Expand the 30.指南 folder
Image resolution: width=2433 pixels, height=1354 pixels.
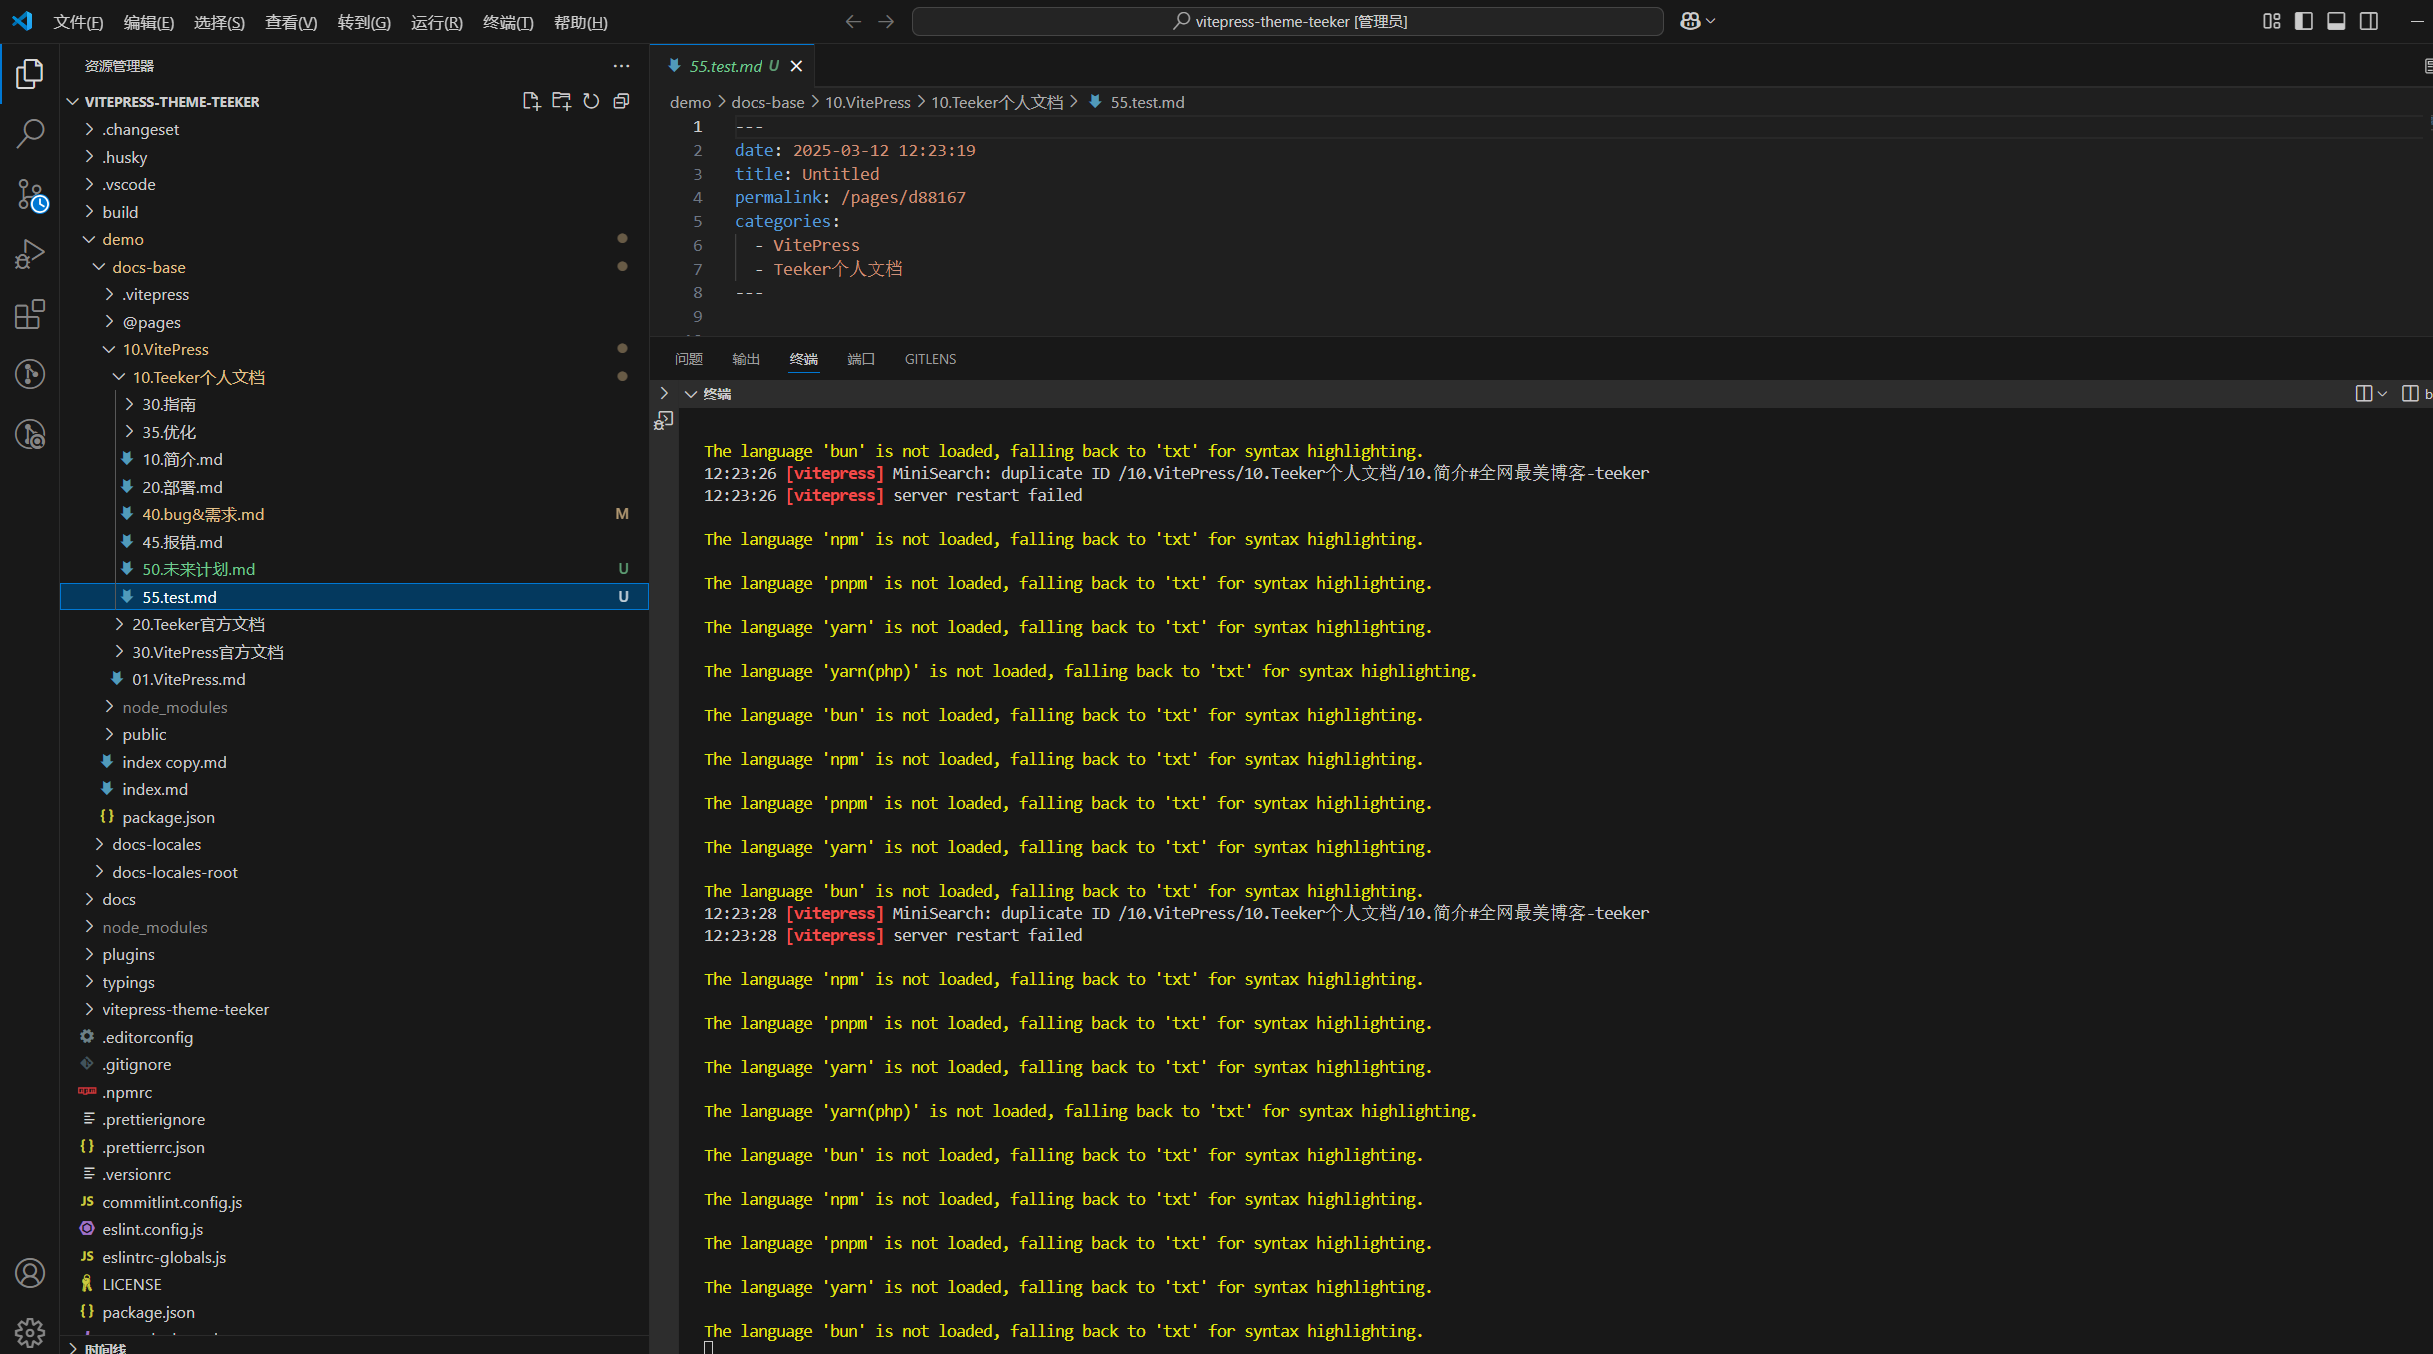pyautogui.click(x=129, y=404)
